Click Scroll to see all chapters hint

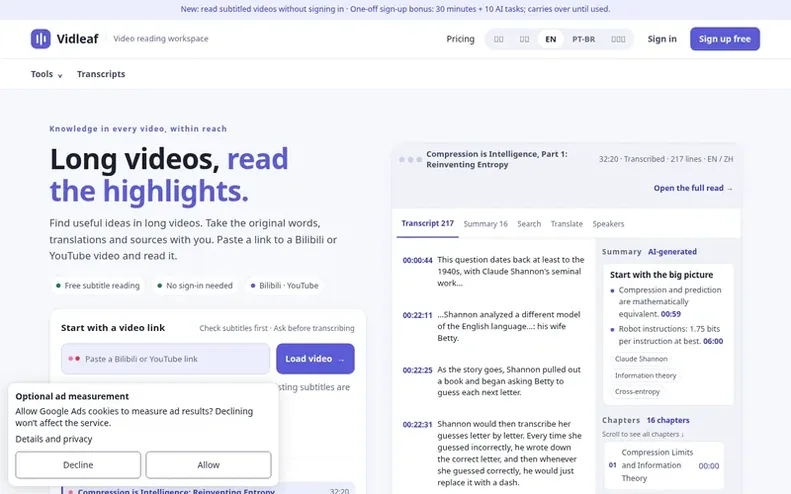click(x=643, y=434)
